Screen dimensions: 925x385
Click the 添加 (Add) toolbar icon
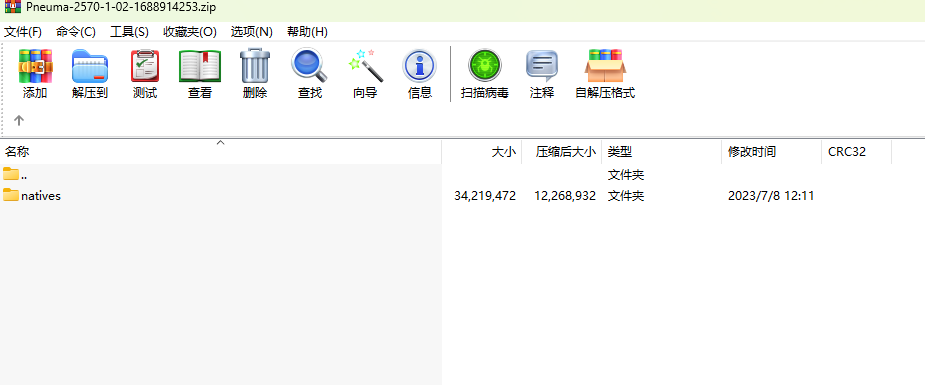(35, 65)
